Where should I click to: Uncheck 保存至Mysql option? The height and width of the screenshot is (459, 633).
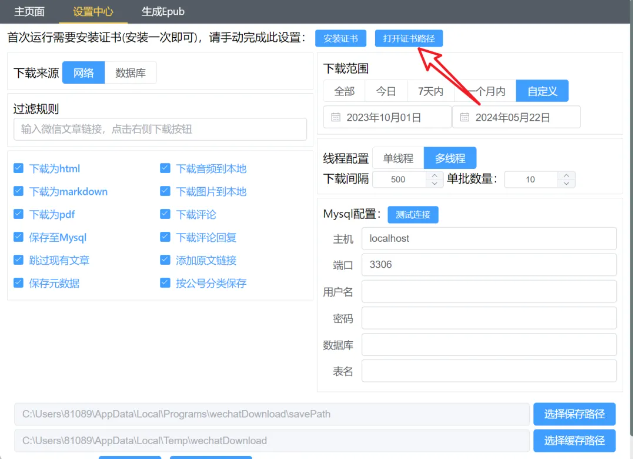point(19,238)
